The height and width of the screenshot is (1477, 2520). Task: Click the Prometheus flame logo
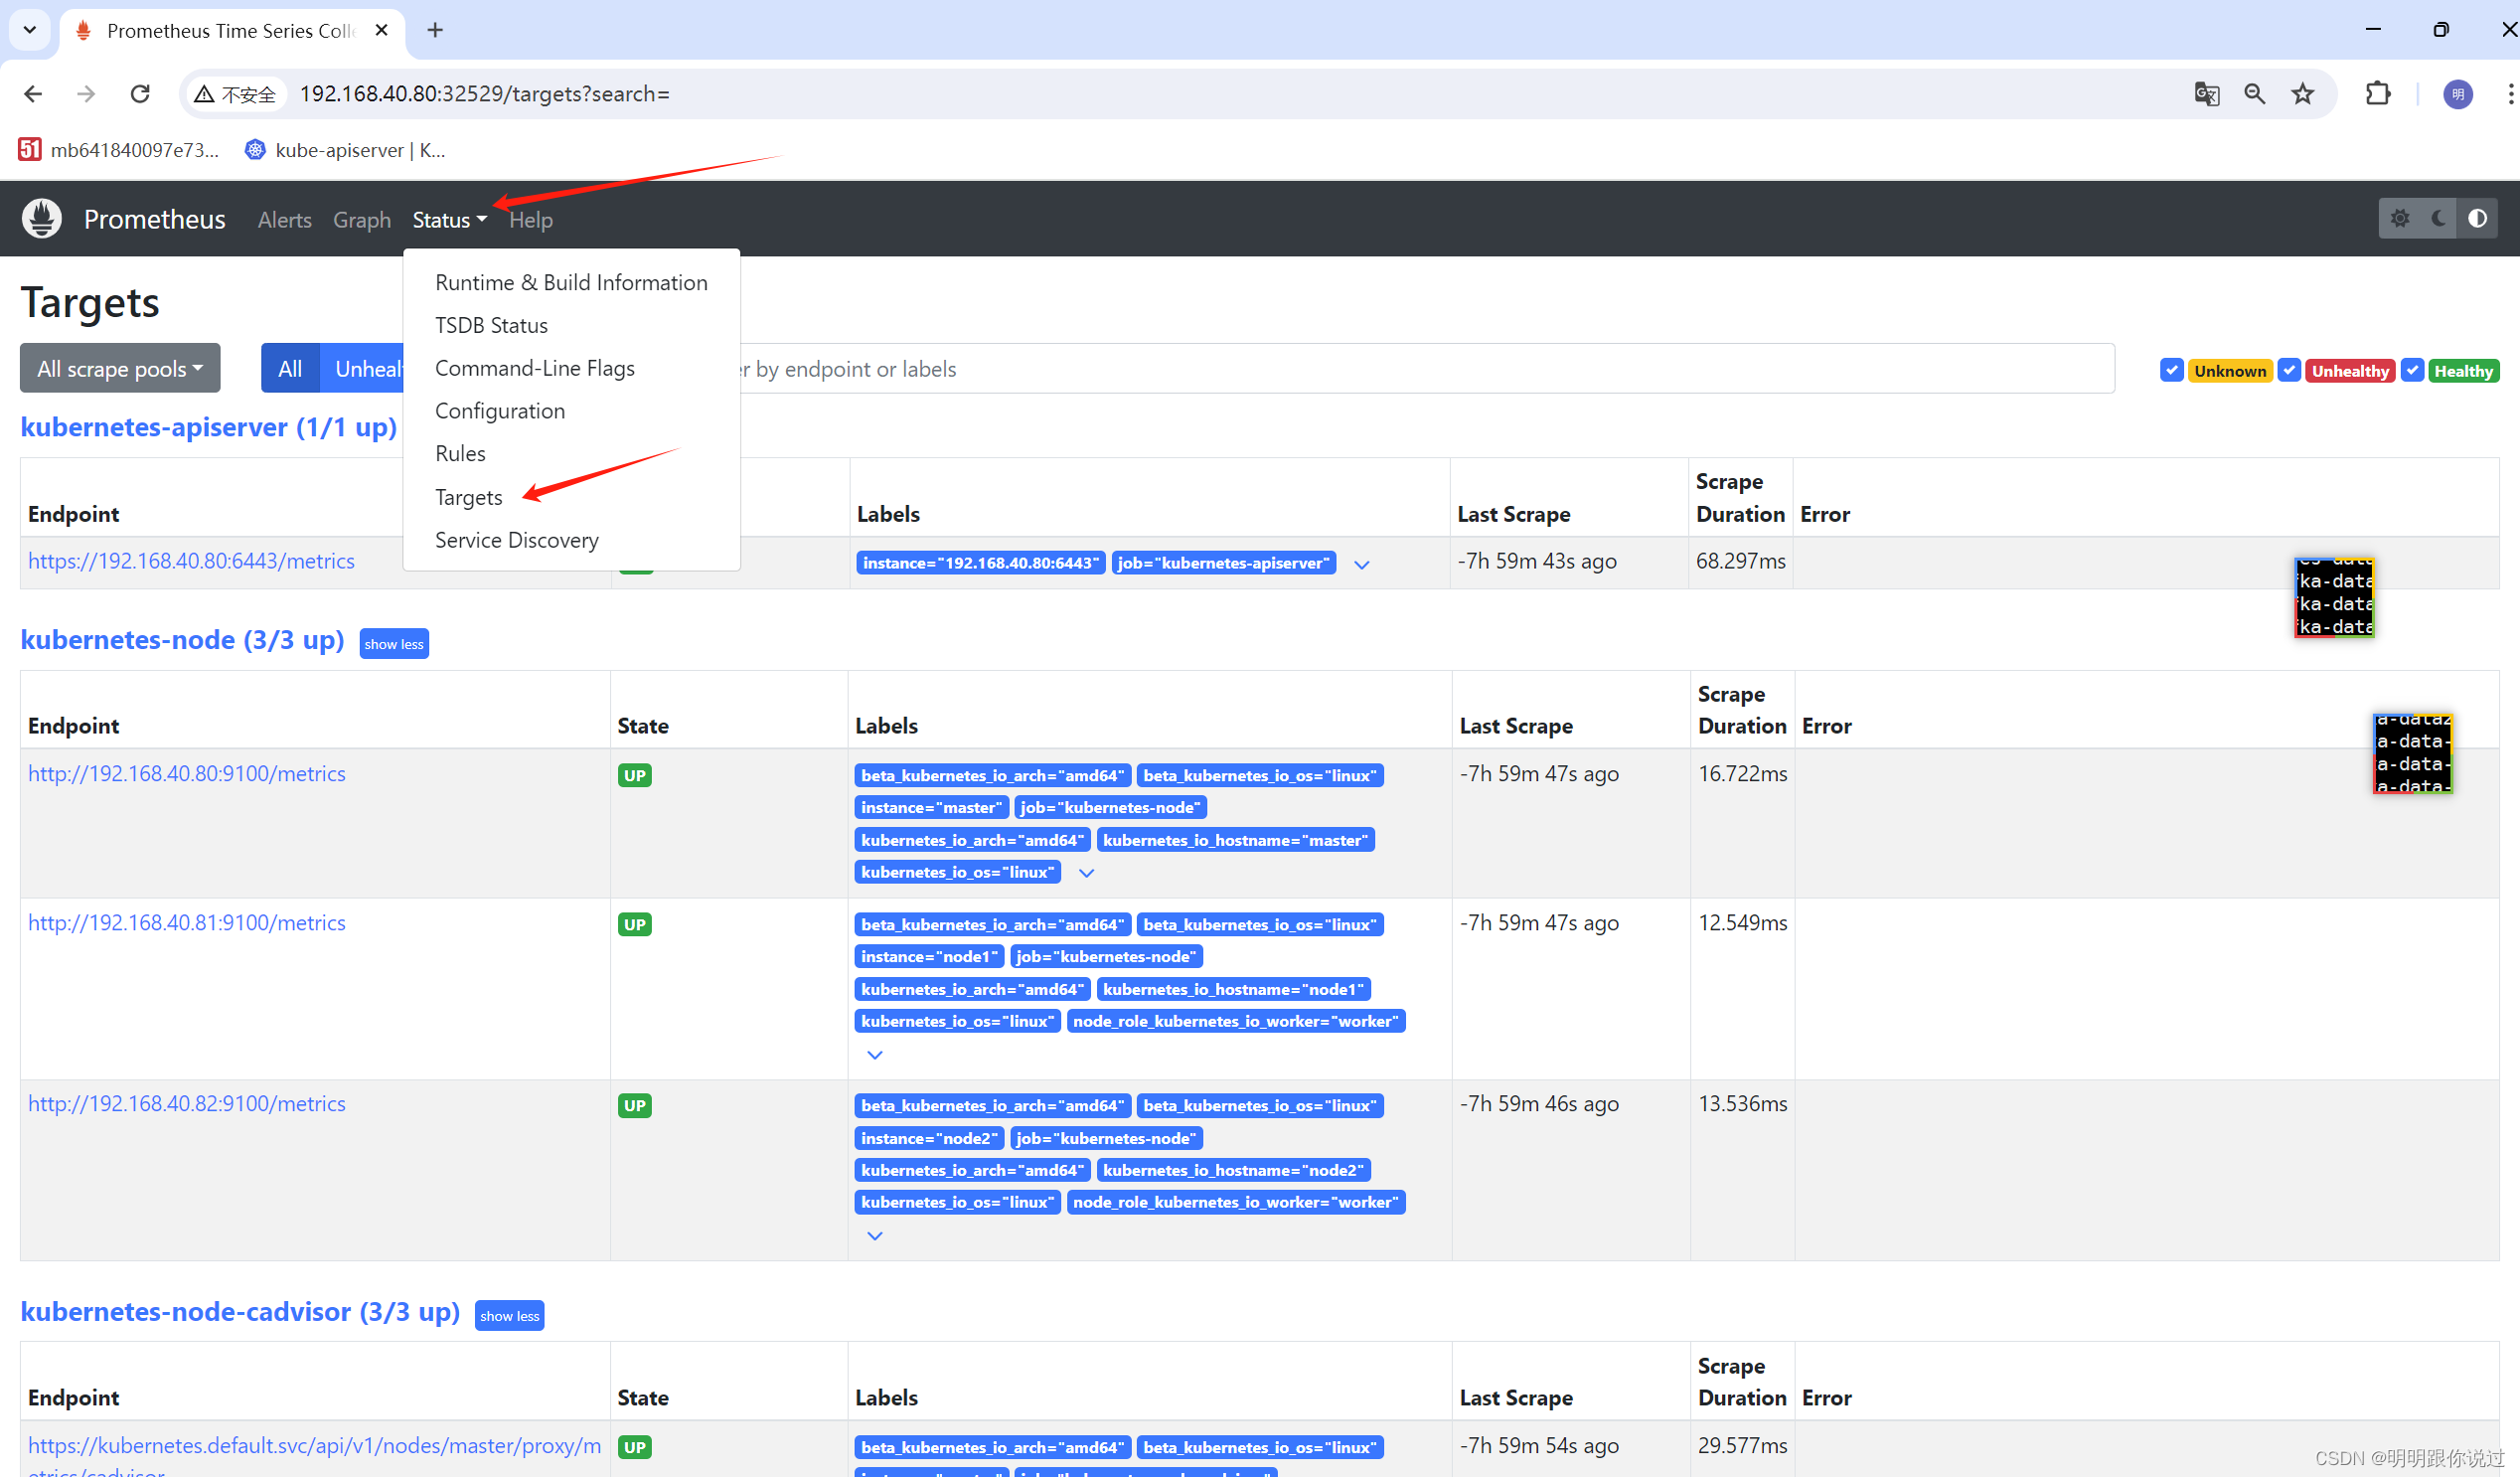coord(42,219)
